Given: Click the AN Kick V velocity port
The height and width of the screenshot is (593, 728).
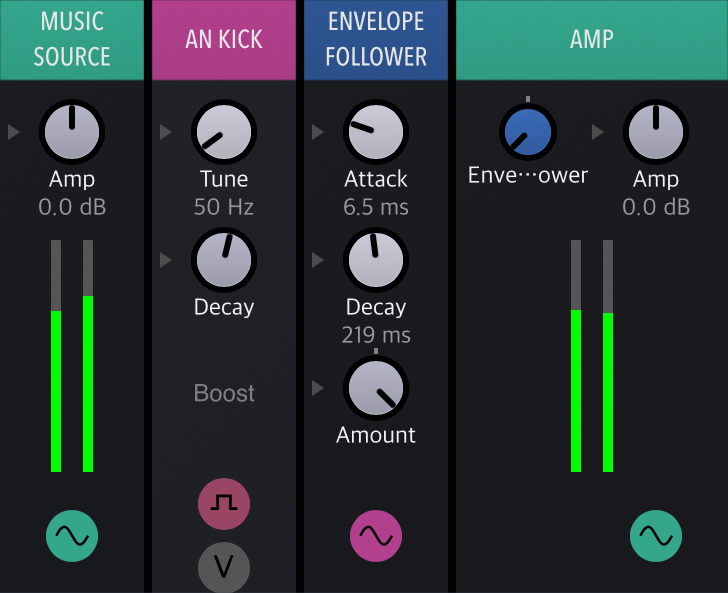Looking at the screenshot, I should (x=224, y=567).
